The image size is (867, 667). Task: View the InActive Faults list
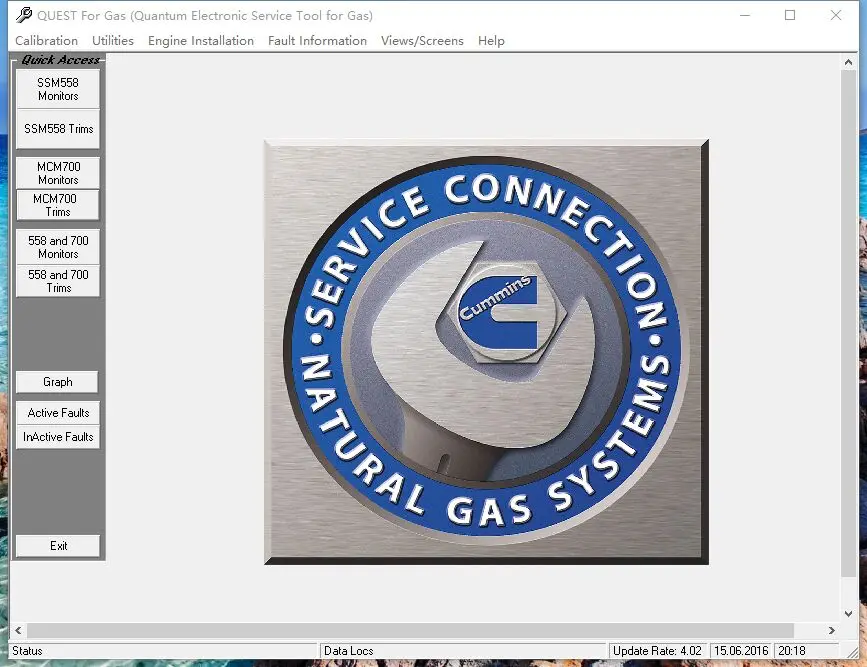(x=58, y=437)
